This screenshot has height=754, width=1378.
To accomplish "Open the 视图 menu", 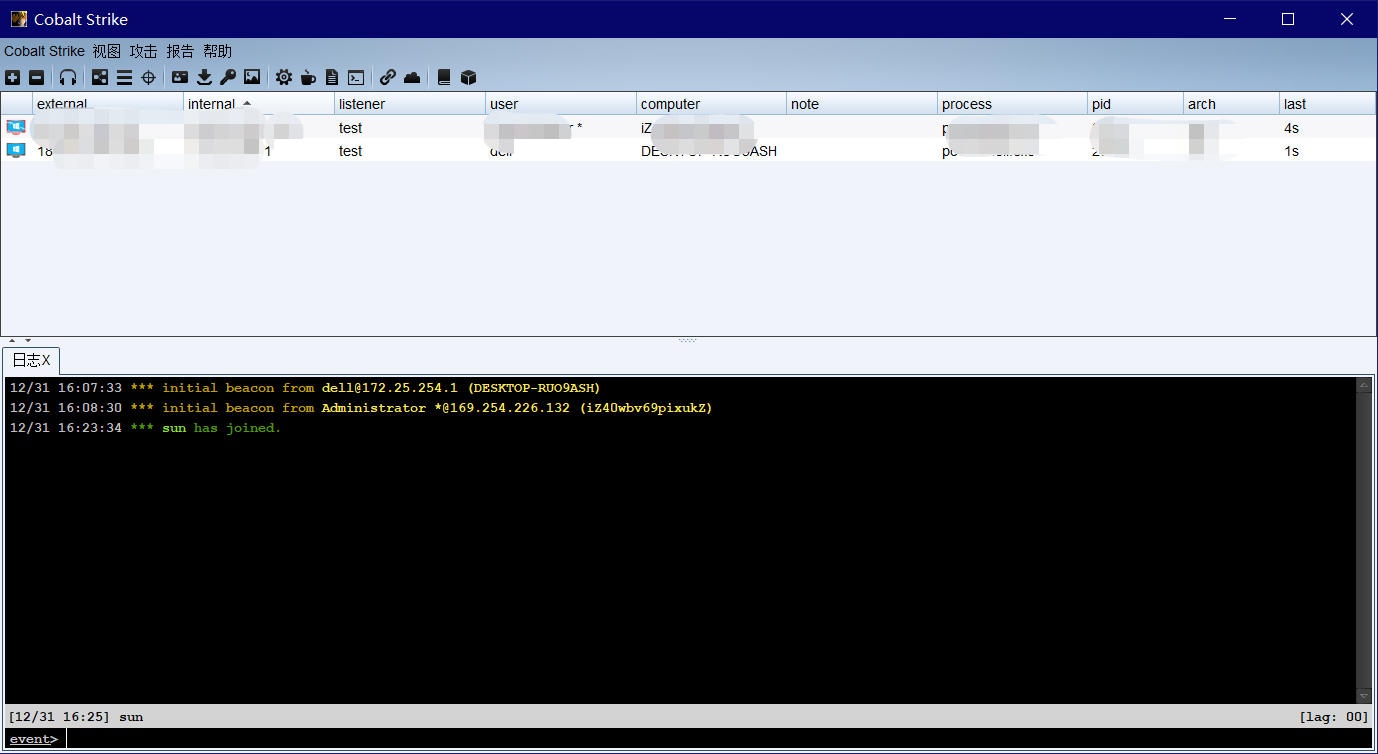I will (107, 51).
